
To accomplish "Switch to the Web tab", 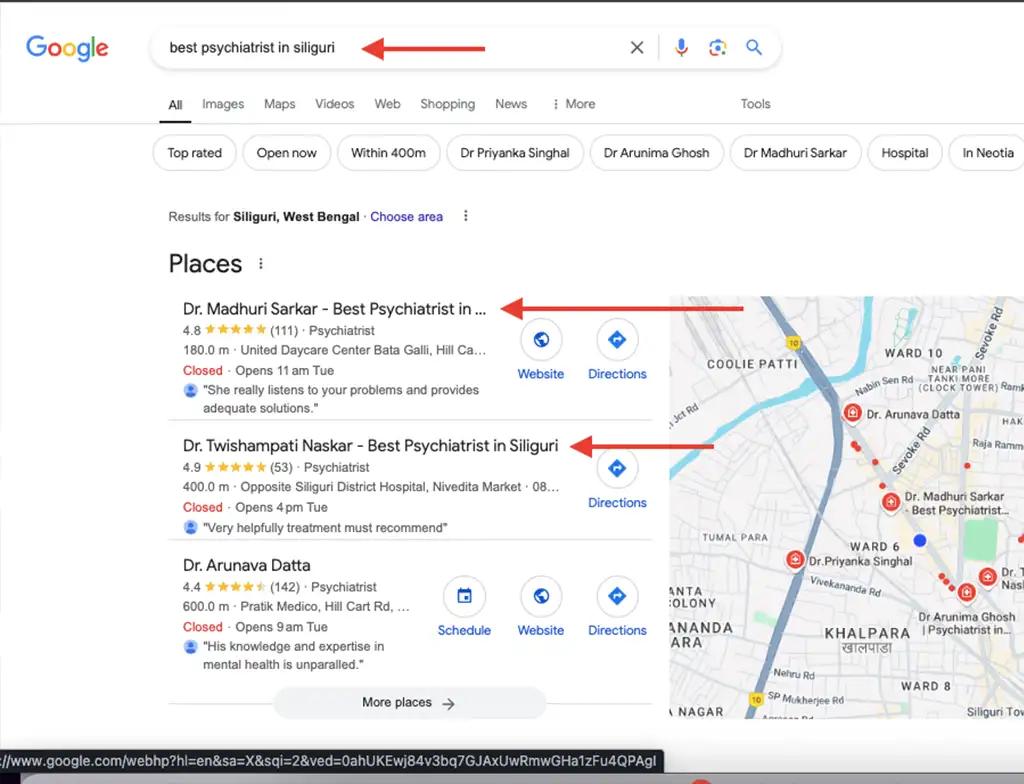I will point(387,104).
